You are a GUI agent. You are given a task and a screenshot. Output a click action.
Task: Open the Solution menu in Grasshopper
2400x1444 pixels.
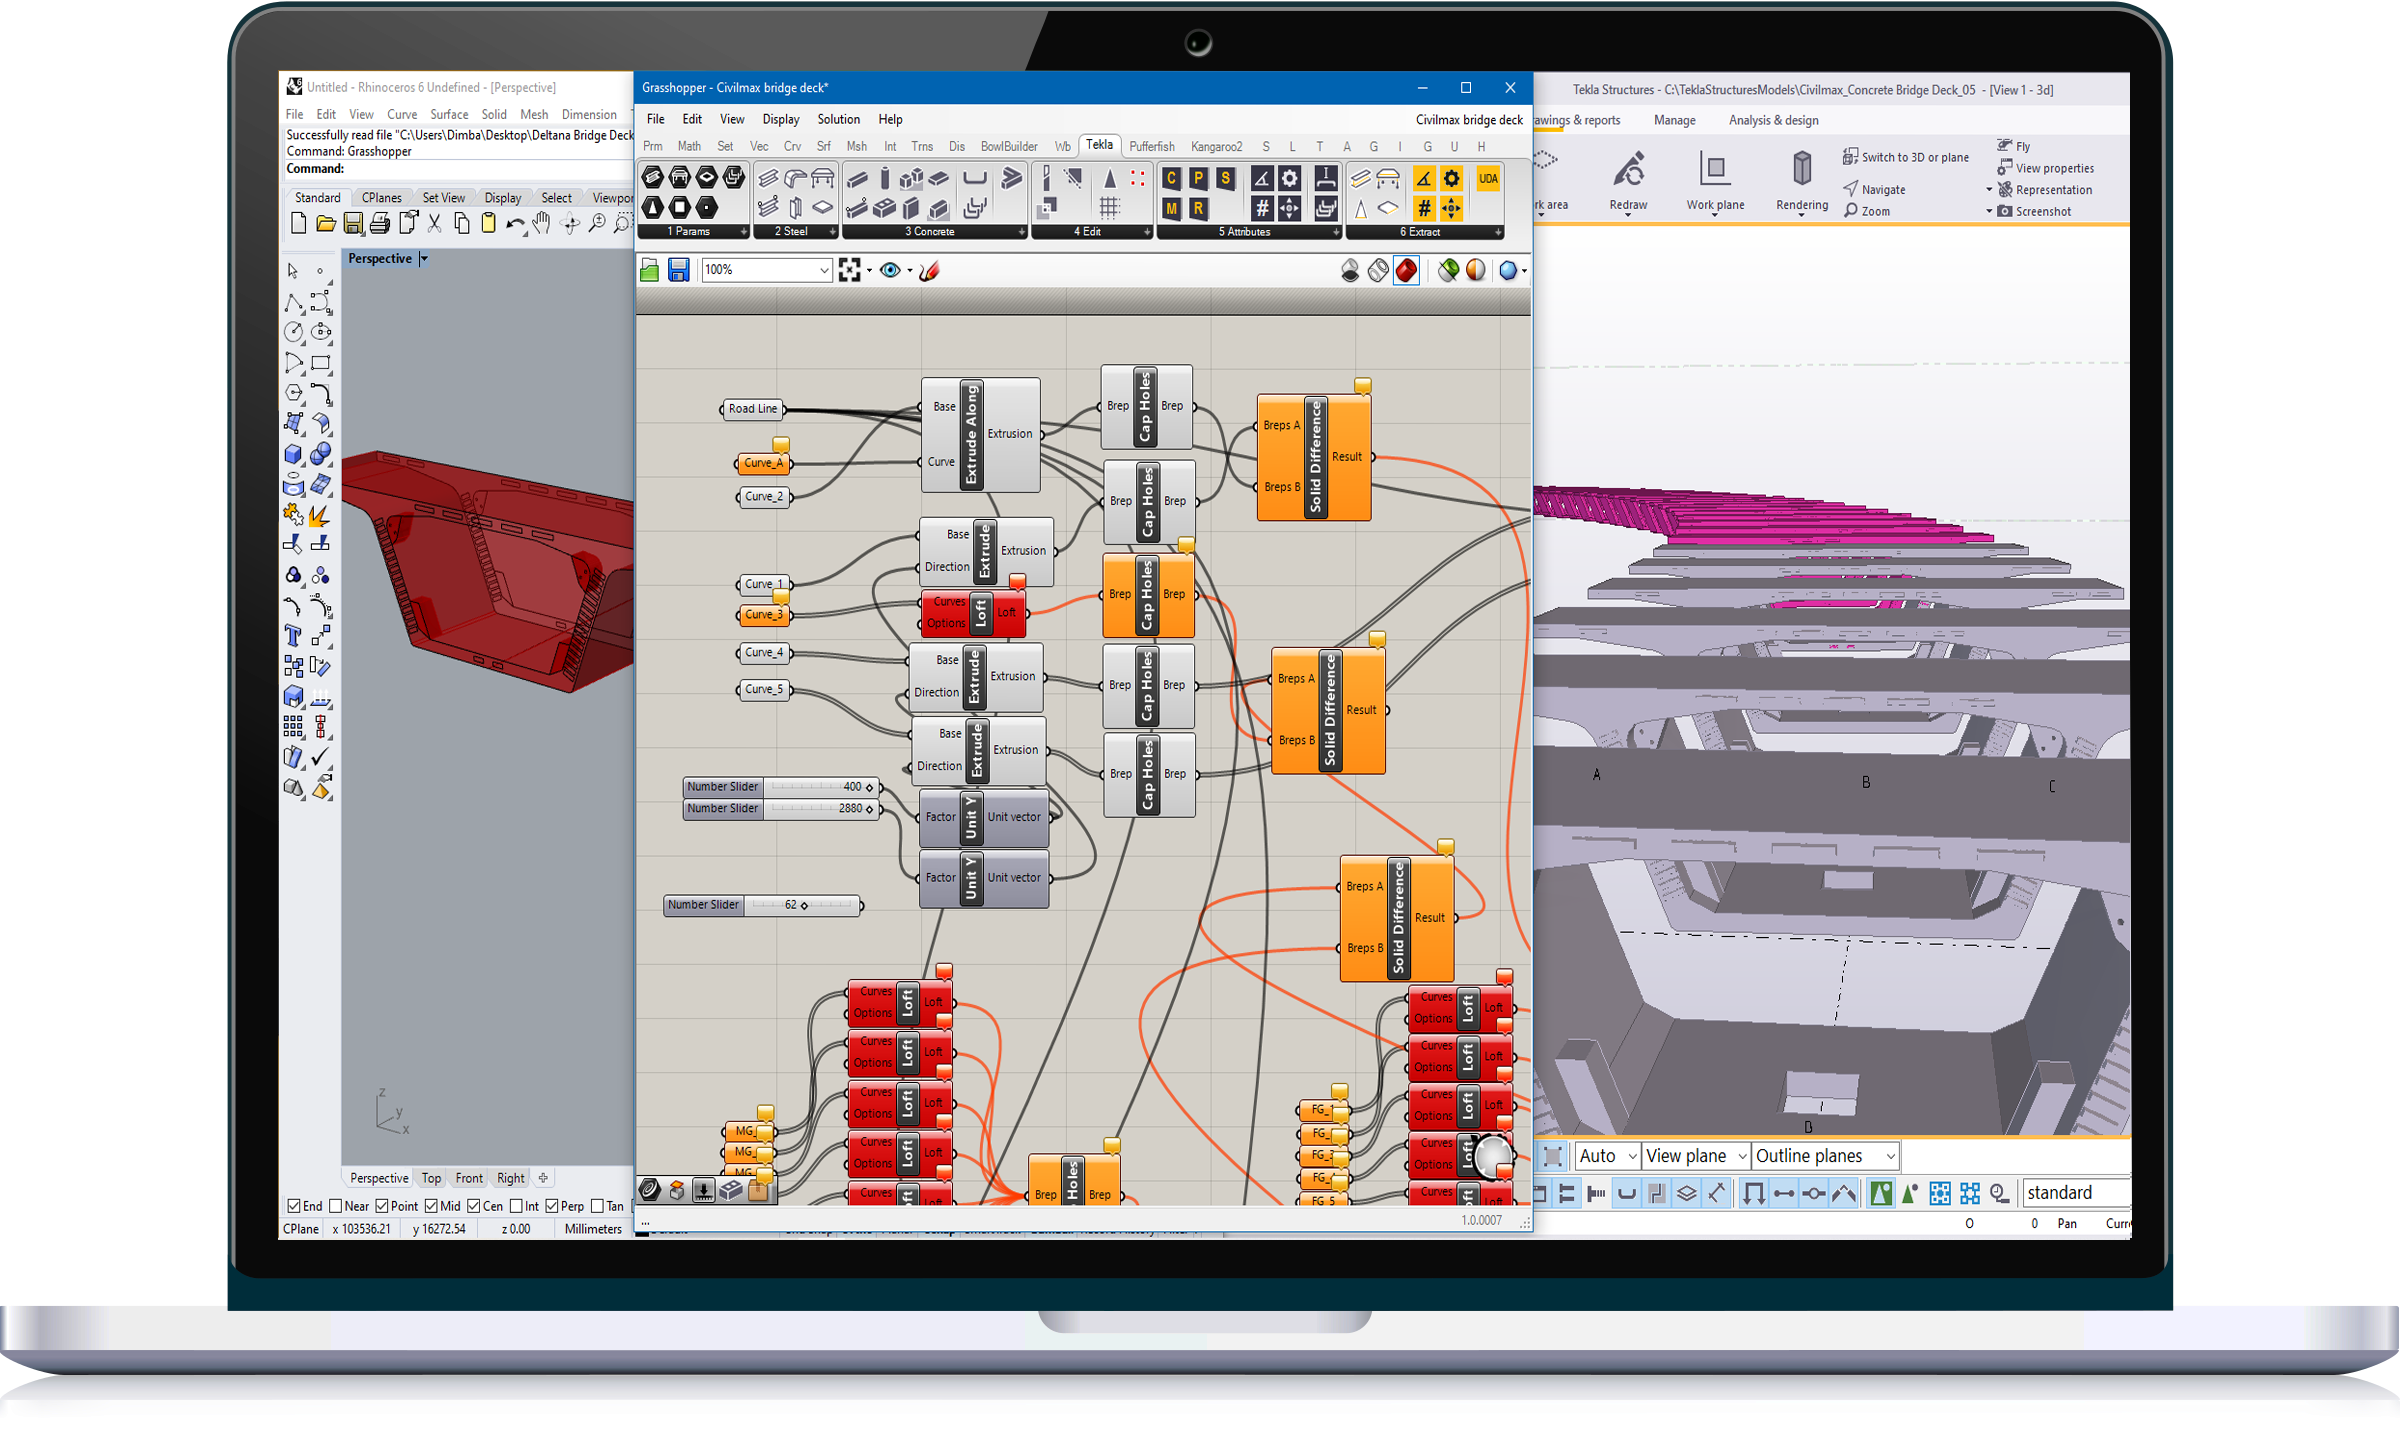tap(838, 119)
